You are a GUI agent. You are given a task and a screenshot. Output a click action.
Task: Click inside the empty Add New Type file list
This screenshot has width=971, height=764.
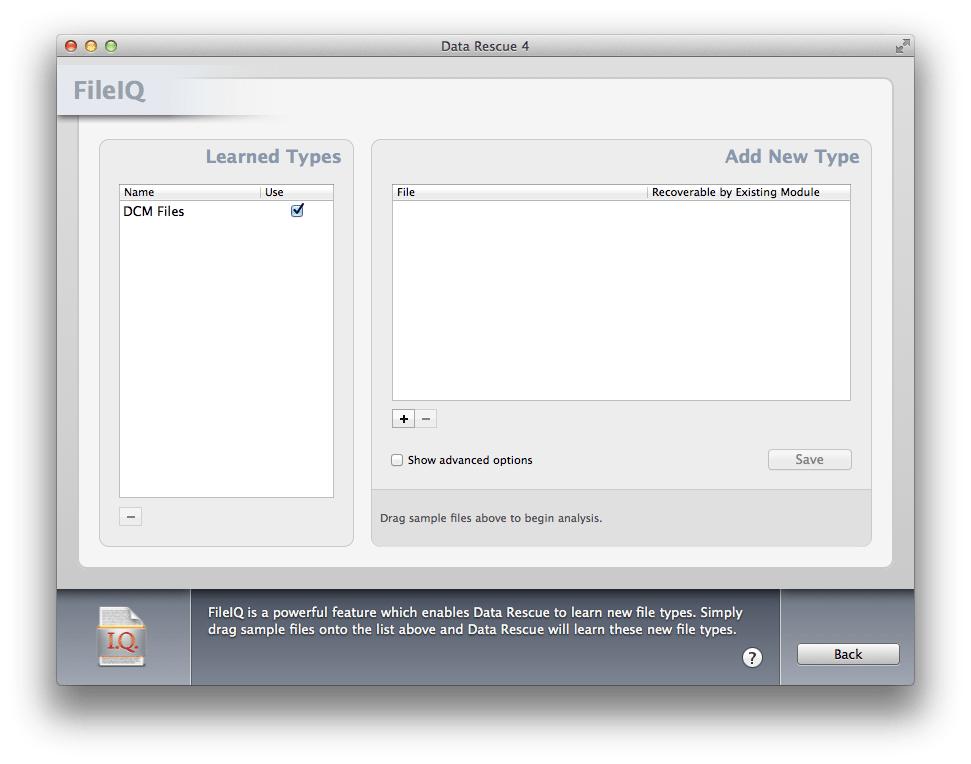620,300
